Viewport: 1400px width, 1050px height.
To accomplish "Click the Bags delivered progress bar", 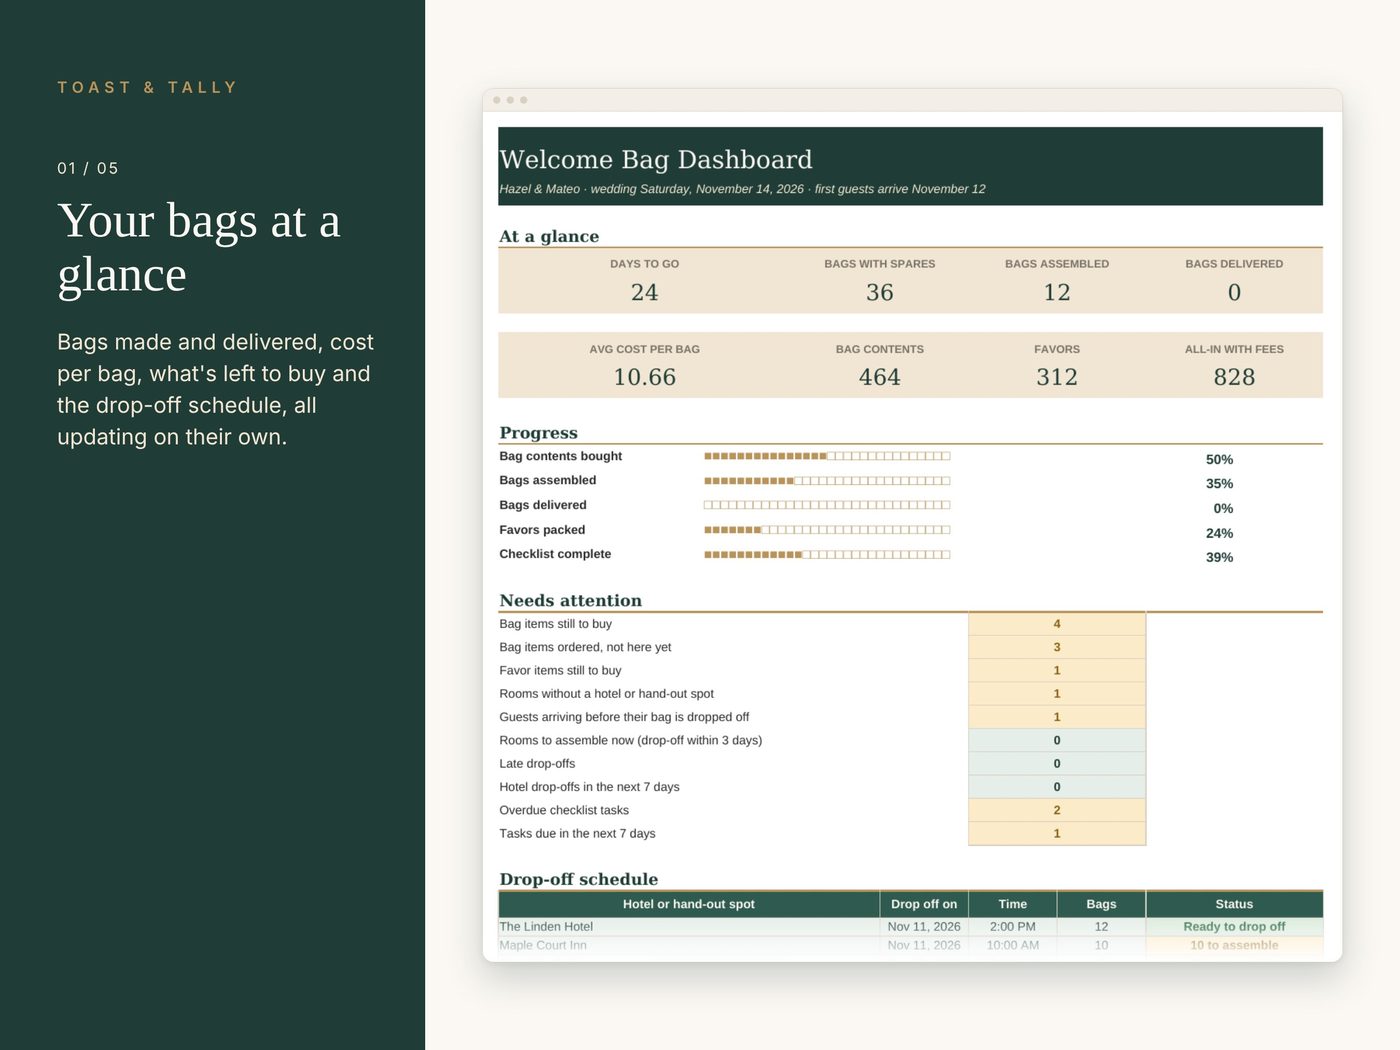I will (x=827, y=505).
